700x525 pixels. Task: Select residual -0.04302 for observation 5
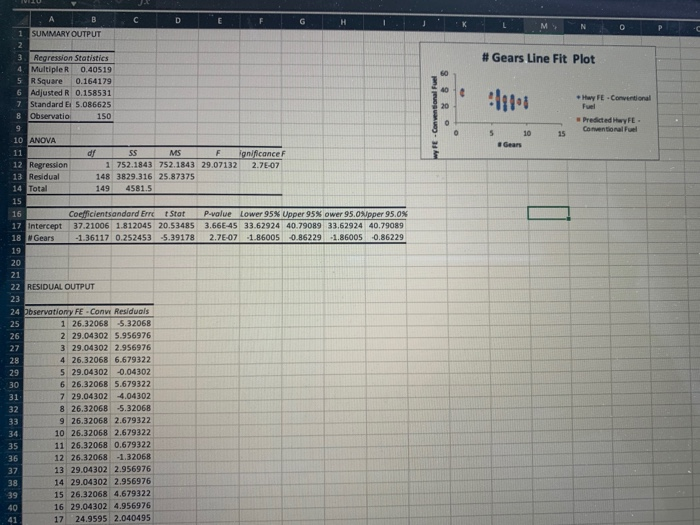[x=133, y=372]
